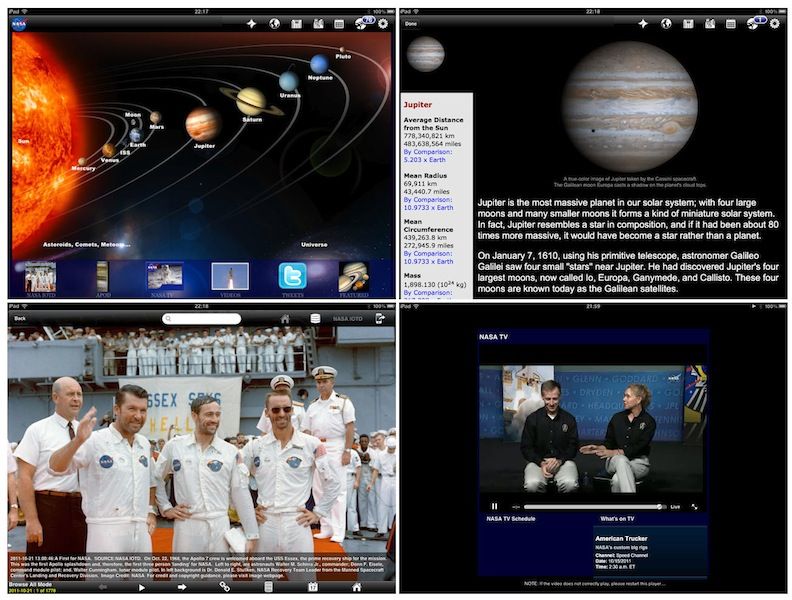792x600 pixels.
Task: Select Mercury on the solar system map
Action: pos(82,162)
